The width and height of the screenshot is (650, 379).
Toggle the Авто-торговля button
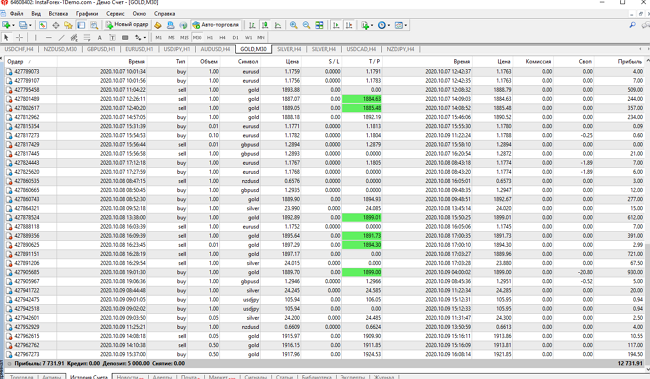[216, 25]
